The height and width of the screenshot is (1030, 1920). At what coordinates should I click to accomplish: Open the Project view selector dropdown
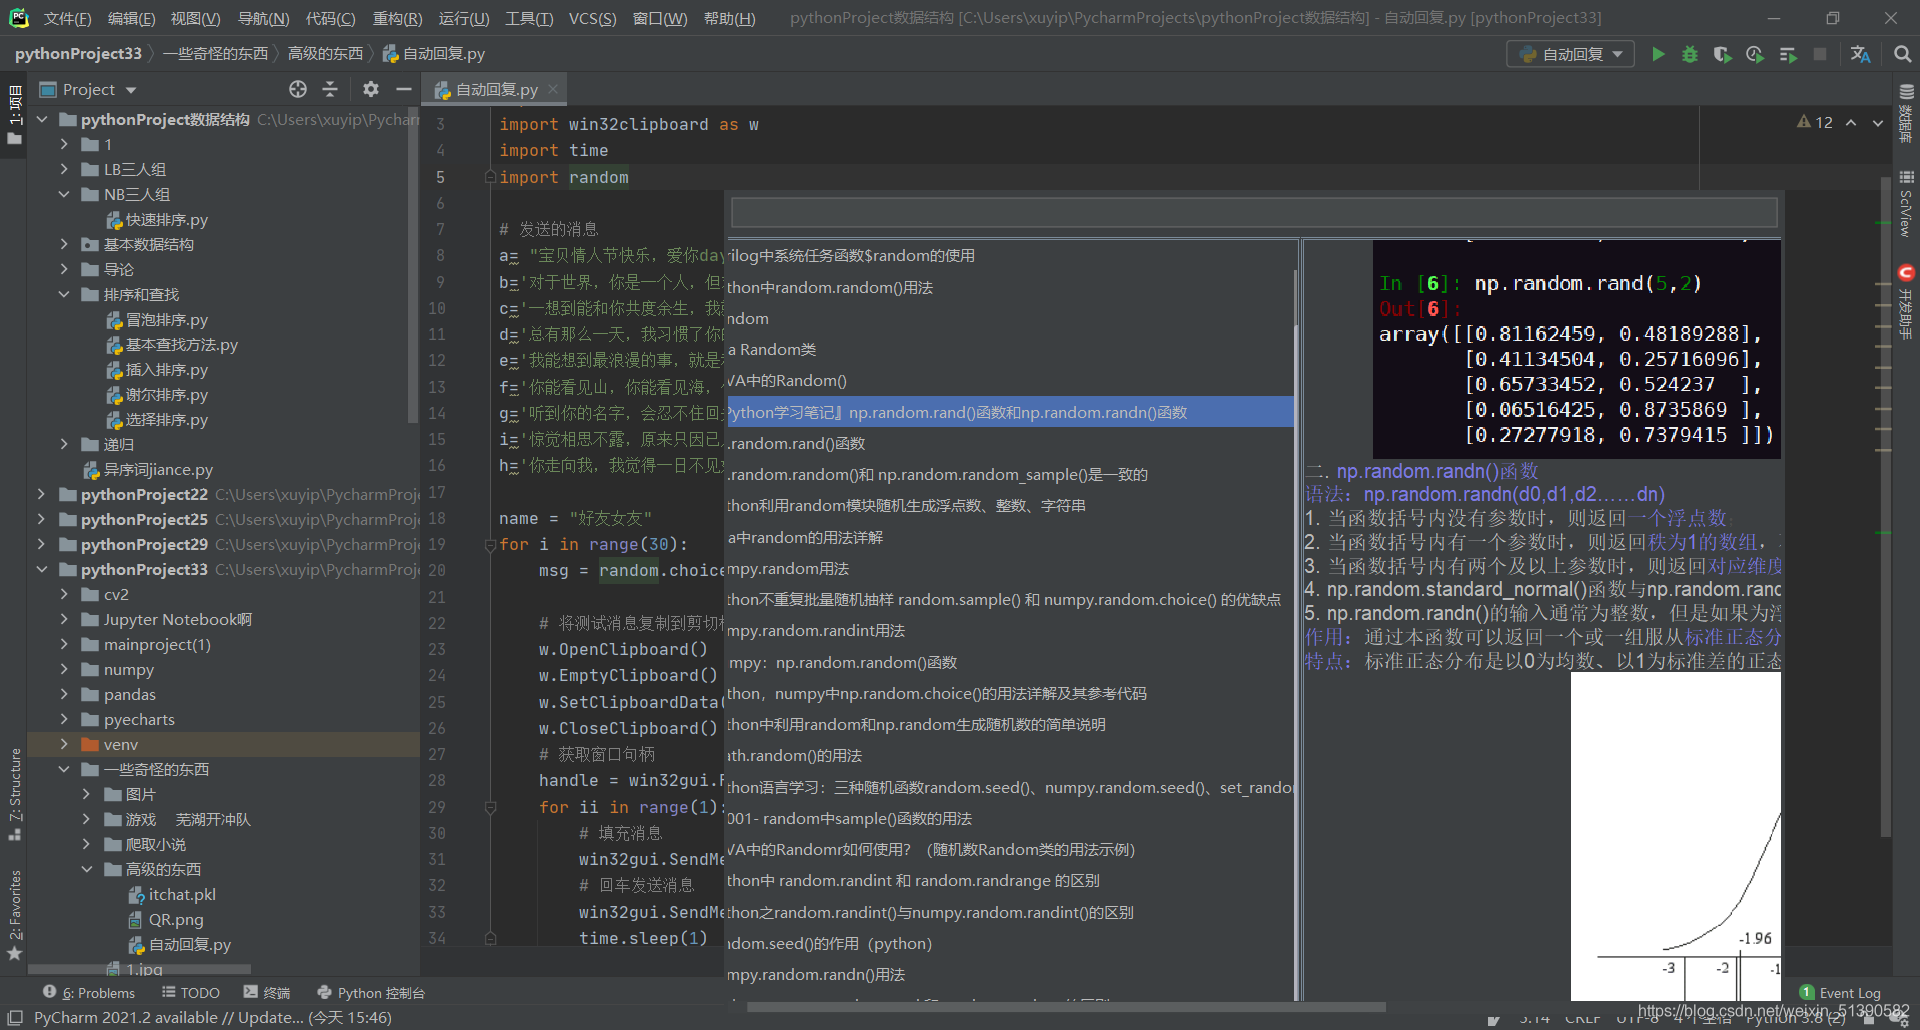pos(88,89)
